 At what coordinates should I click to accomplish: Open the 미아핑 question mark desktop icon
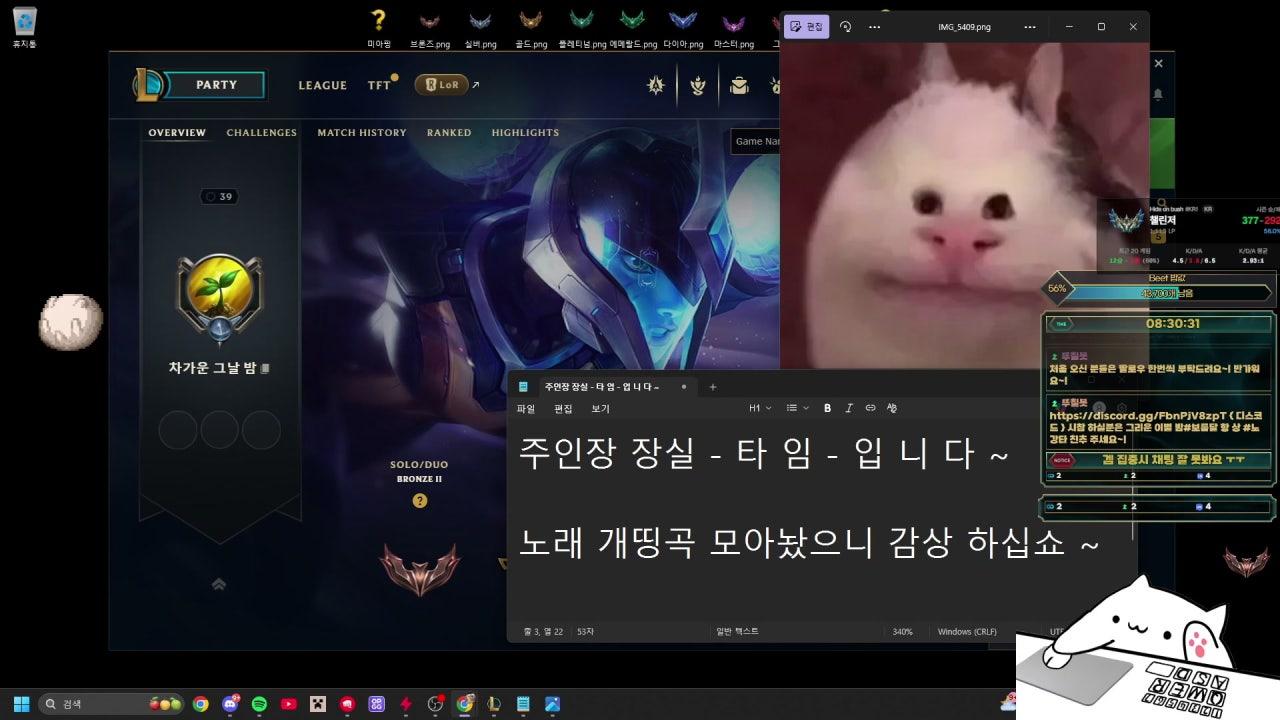coord(379,28)
